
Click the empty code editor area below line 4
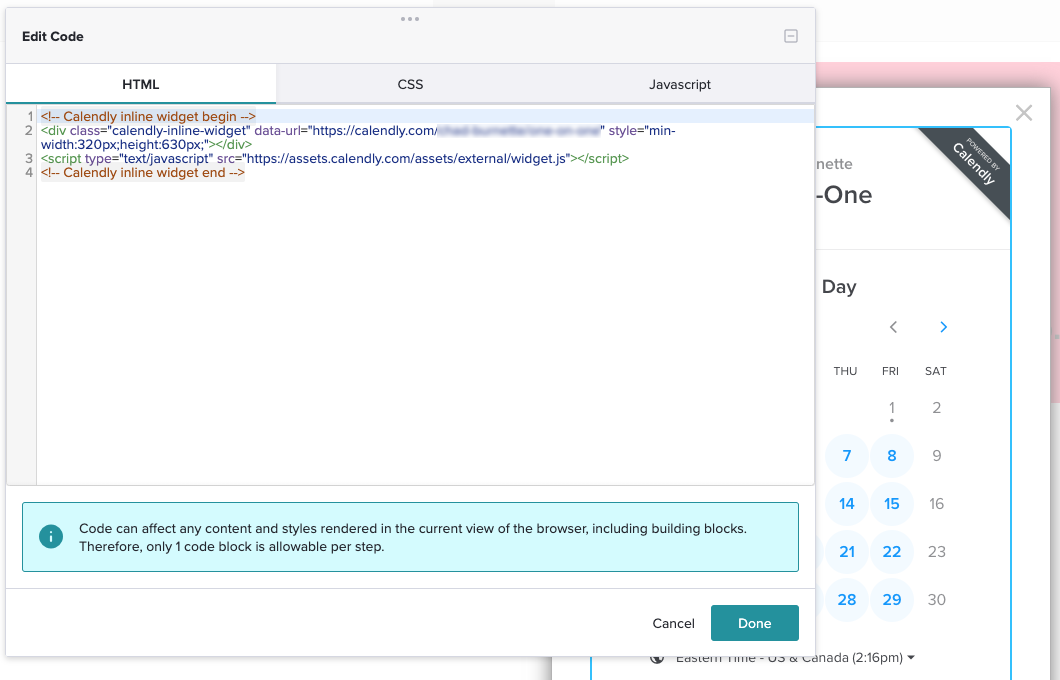pyautogui.click(x=426, y=331)
